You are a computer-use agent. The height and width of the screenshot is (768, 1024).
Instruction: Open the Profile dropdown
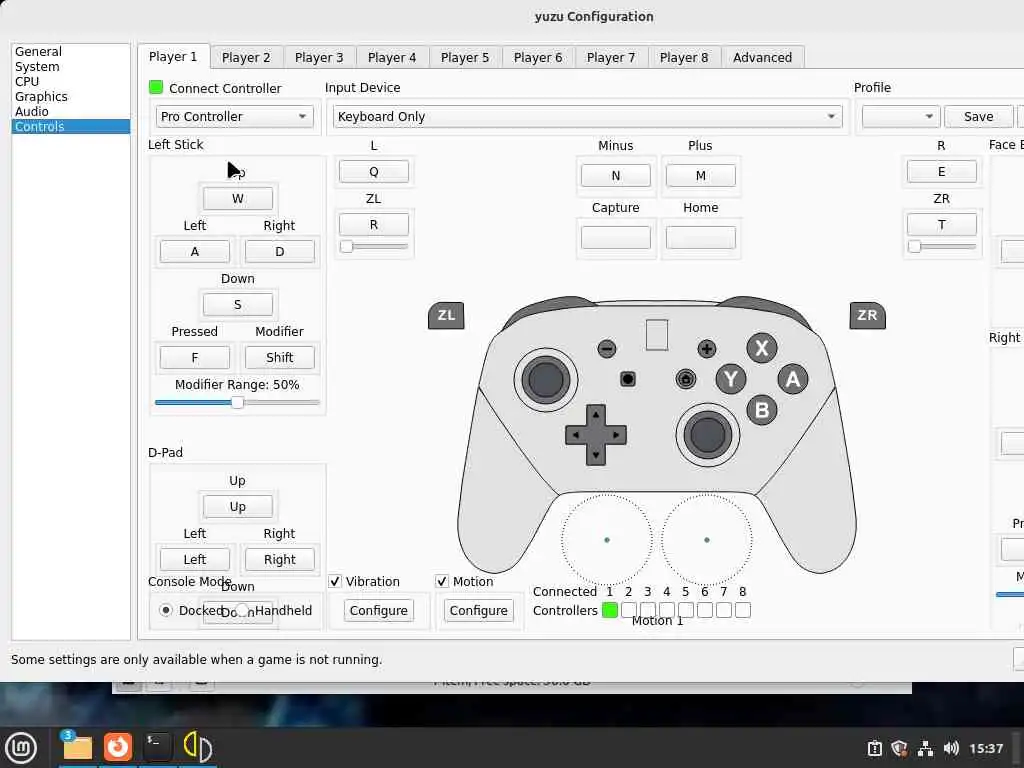(901, 116)
